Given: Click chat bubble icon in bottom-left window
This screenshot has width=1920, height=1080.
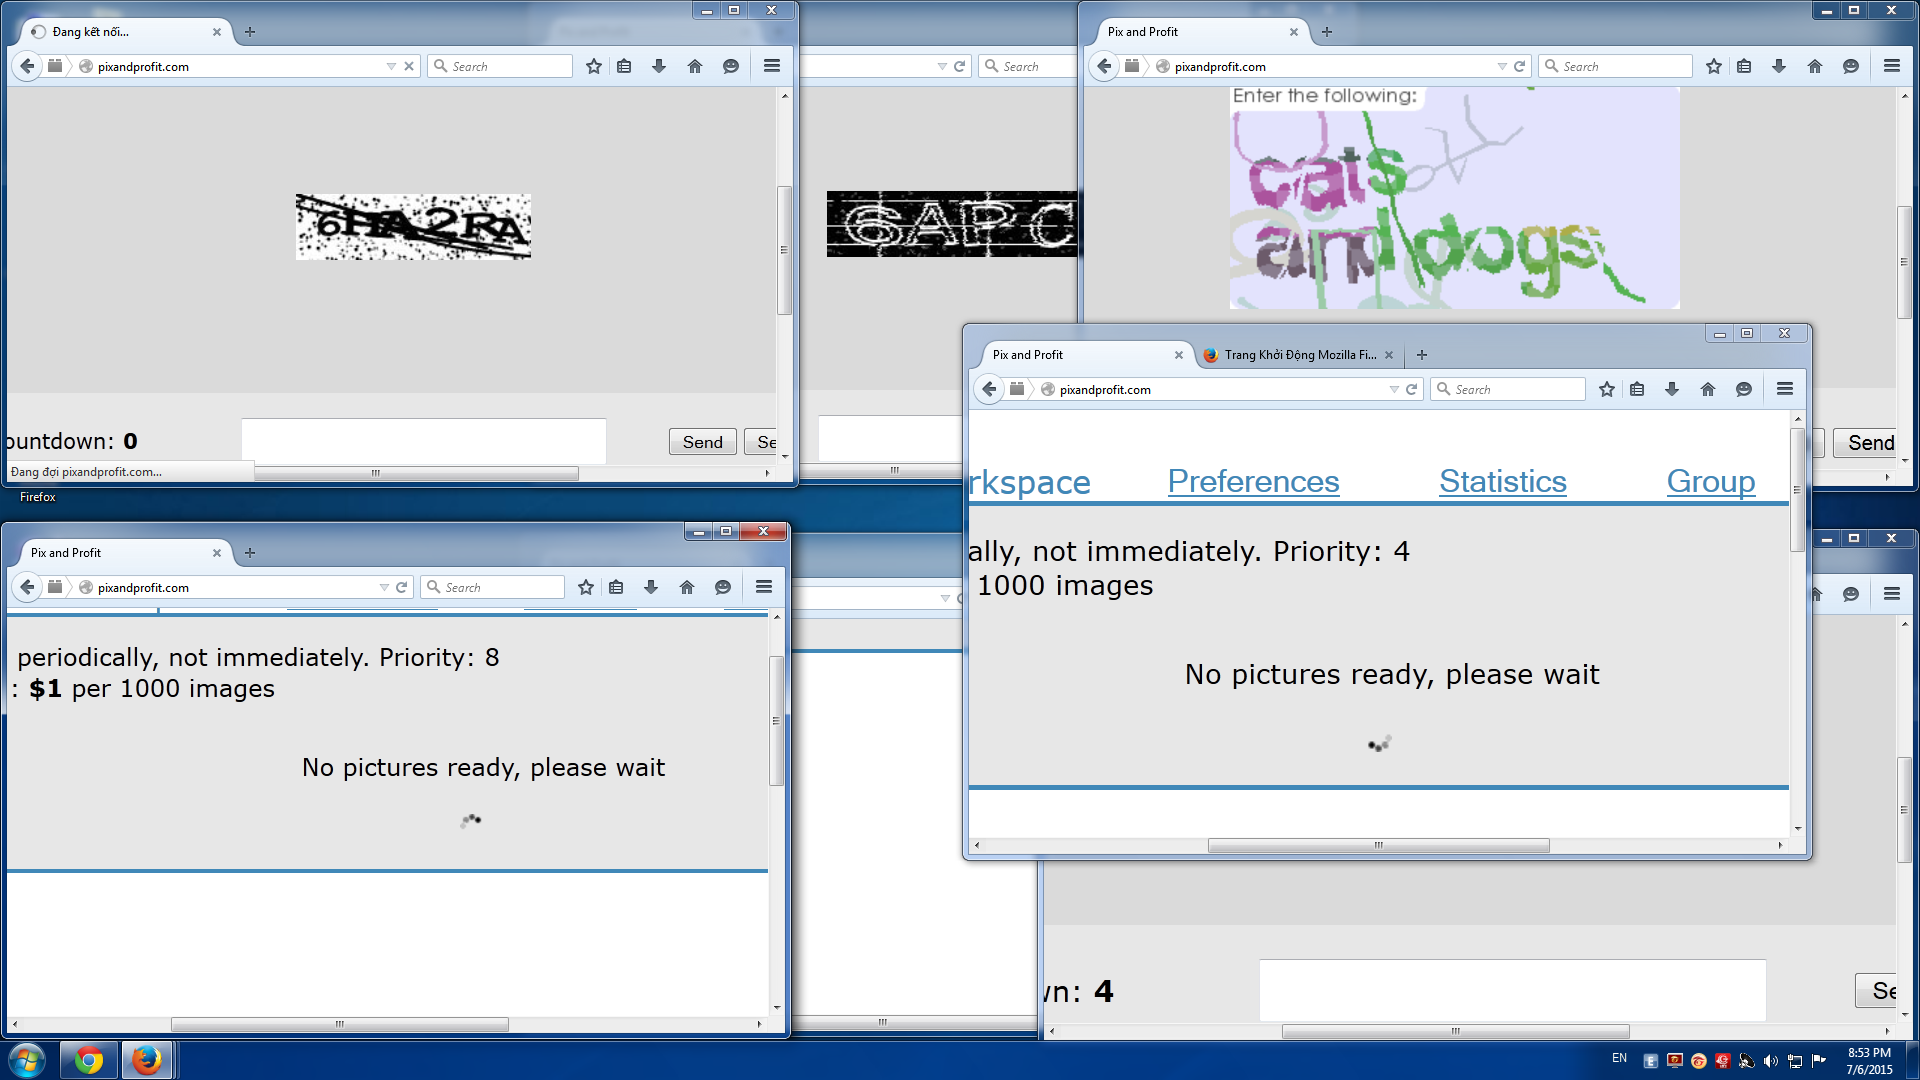Looking at the screenshot, I should (723, 587).
